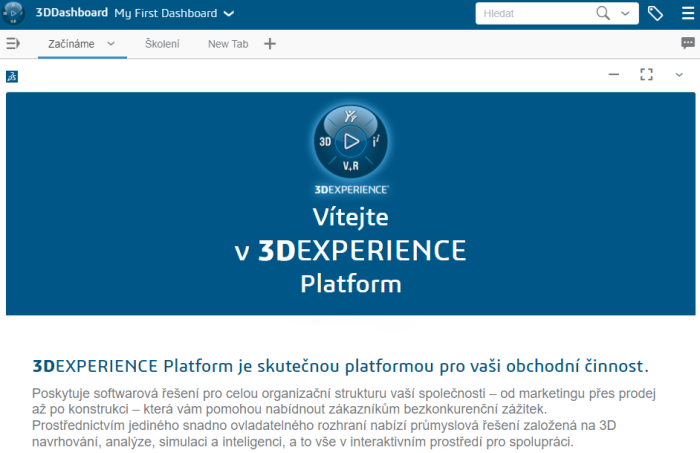700x453 pixels.
Task: Open the search options chevron
Action: (625, 13)
